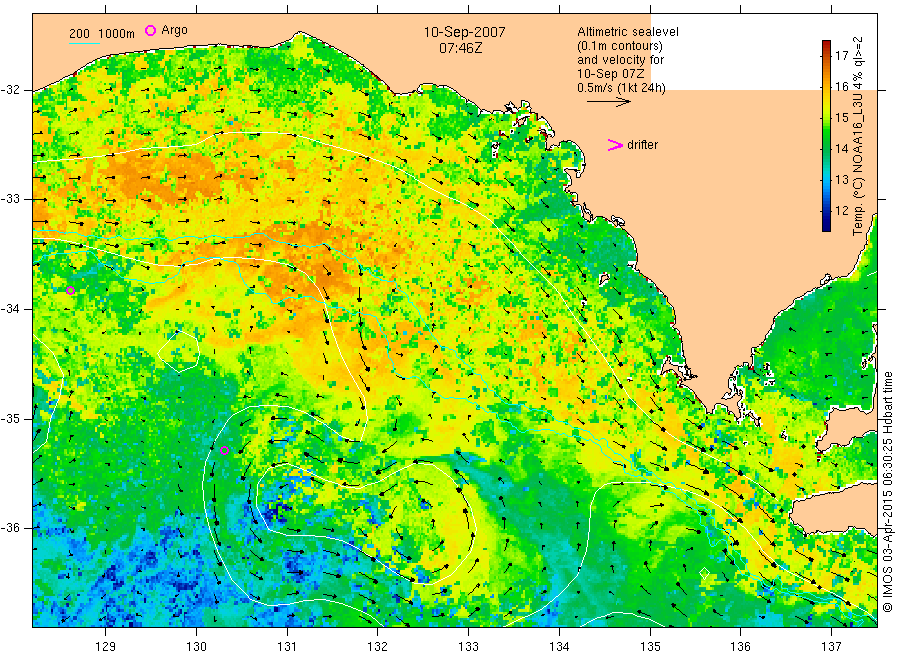Click the '130' longitude axis label

[196, 647]
